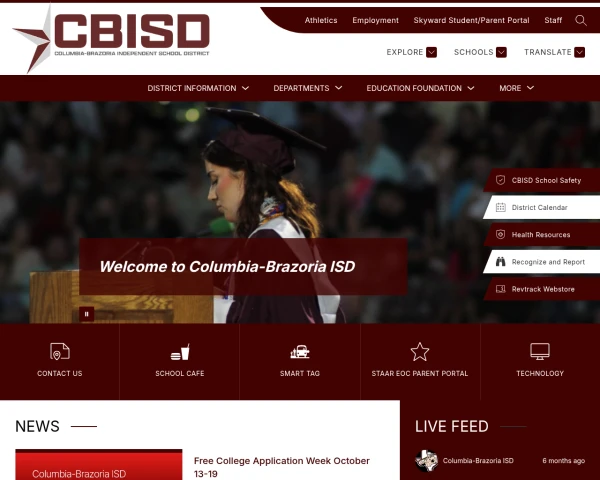
Task: Click the Contact Us map pin icon
Action: tap(60, 351)
